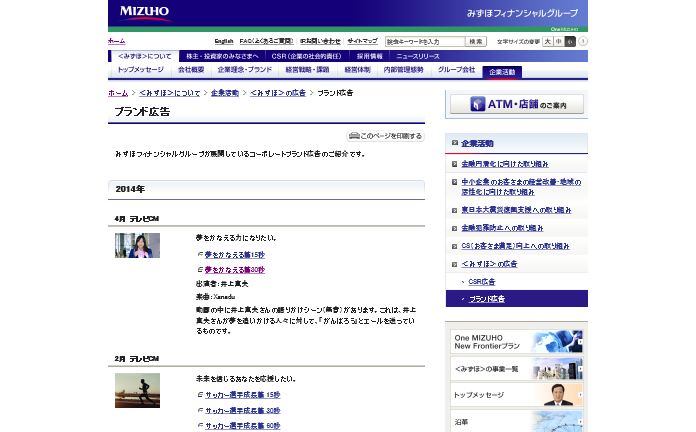
Task: Focus the keyword search input field
Action: tap(425, 42)
